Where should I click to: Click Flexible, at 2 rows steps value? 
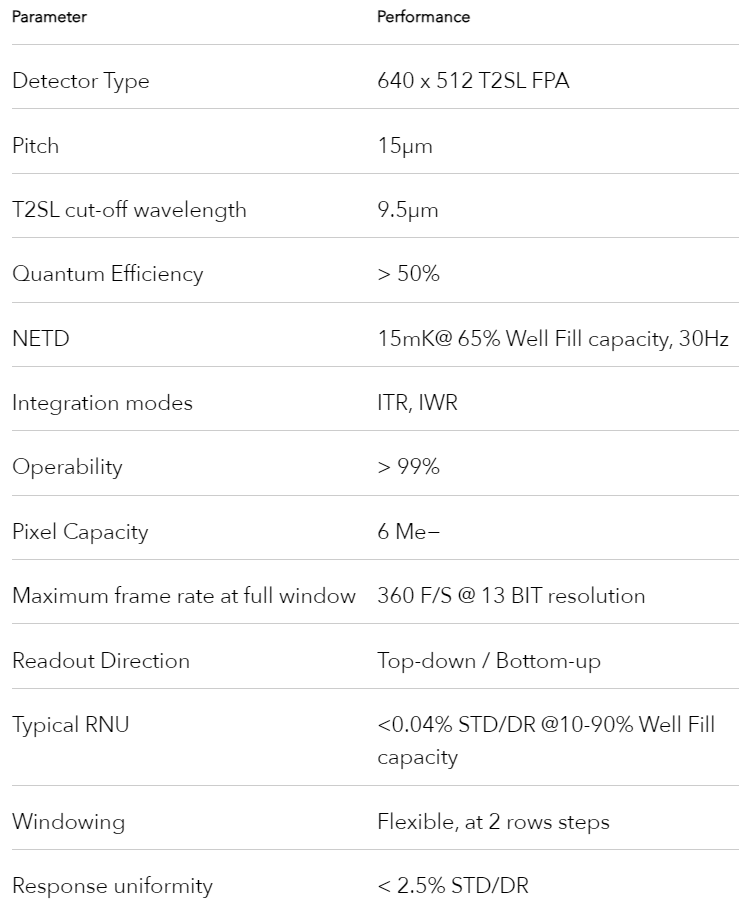pyautogui.click(x=493, y=822)
